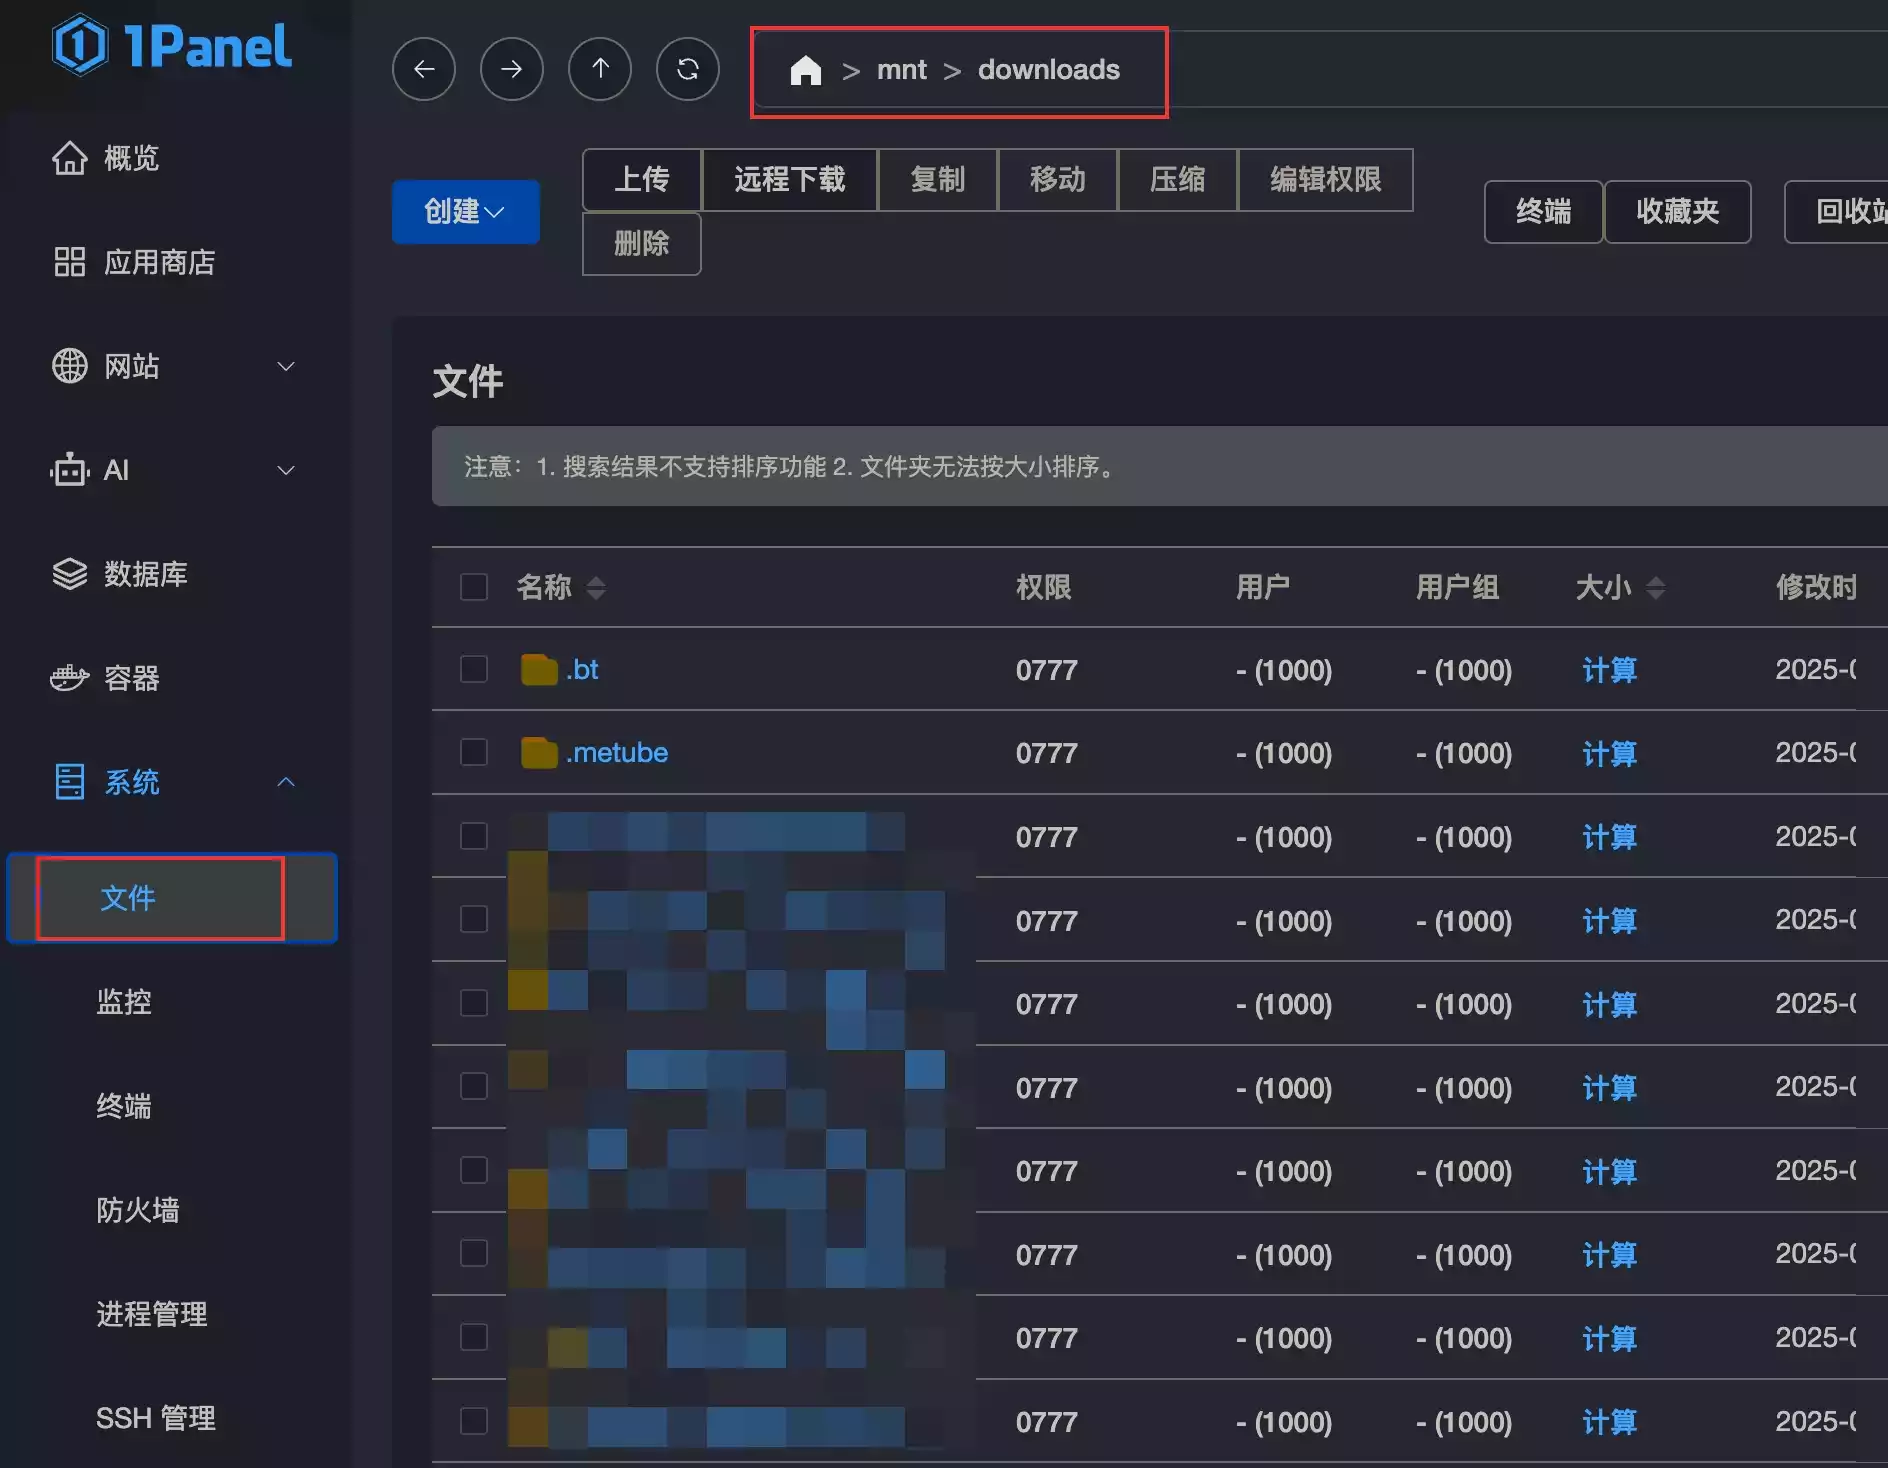Sort by 大小 column arrows
Viewport: 1888px width, 1468px height.
1656,588
